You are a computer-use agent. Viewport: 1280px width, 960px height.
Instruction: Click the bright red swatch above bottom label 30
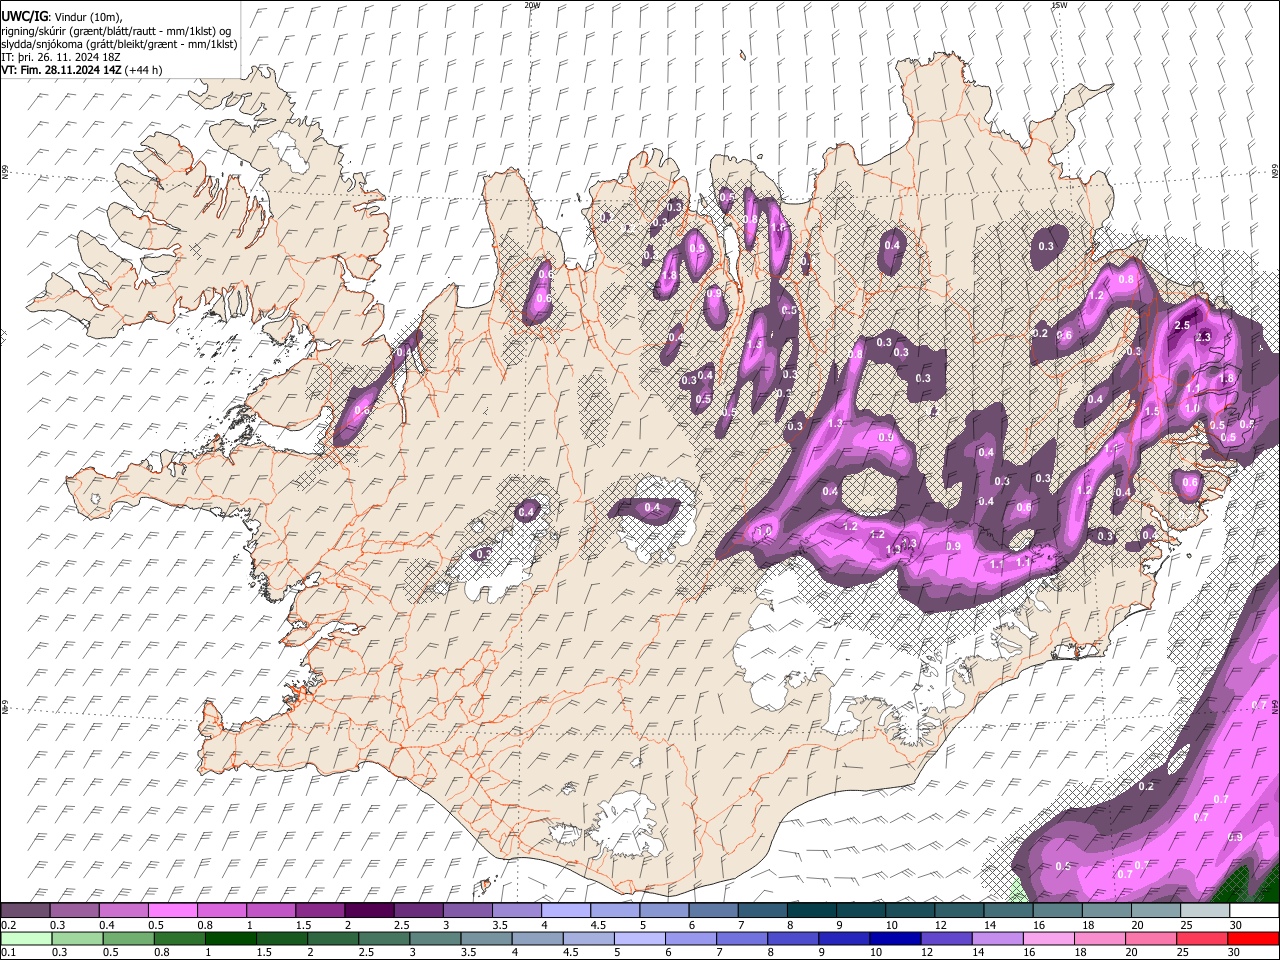[x=1254, y=939]
